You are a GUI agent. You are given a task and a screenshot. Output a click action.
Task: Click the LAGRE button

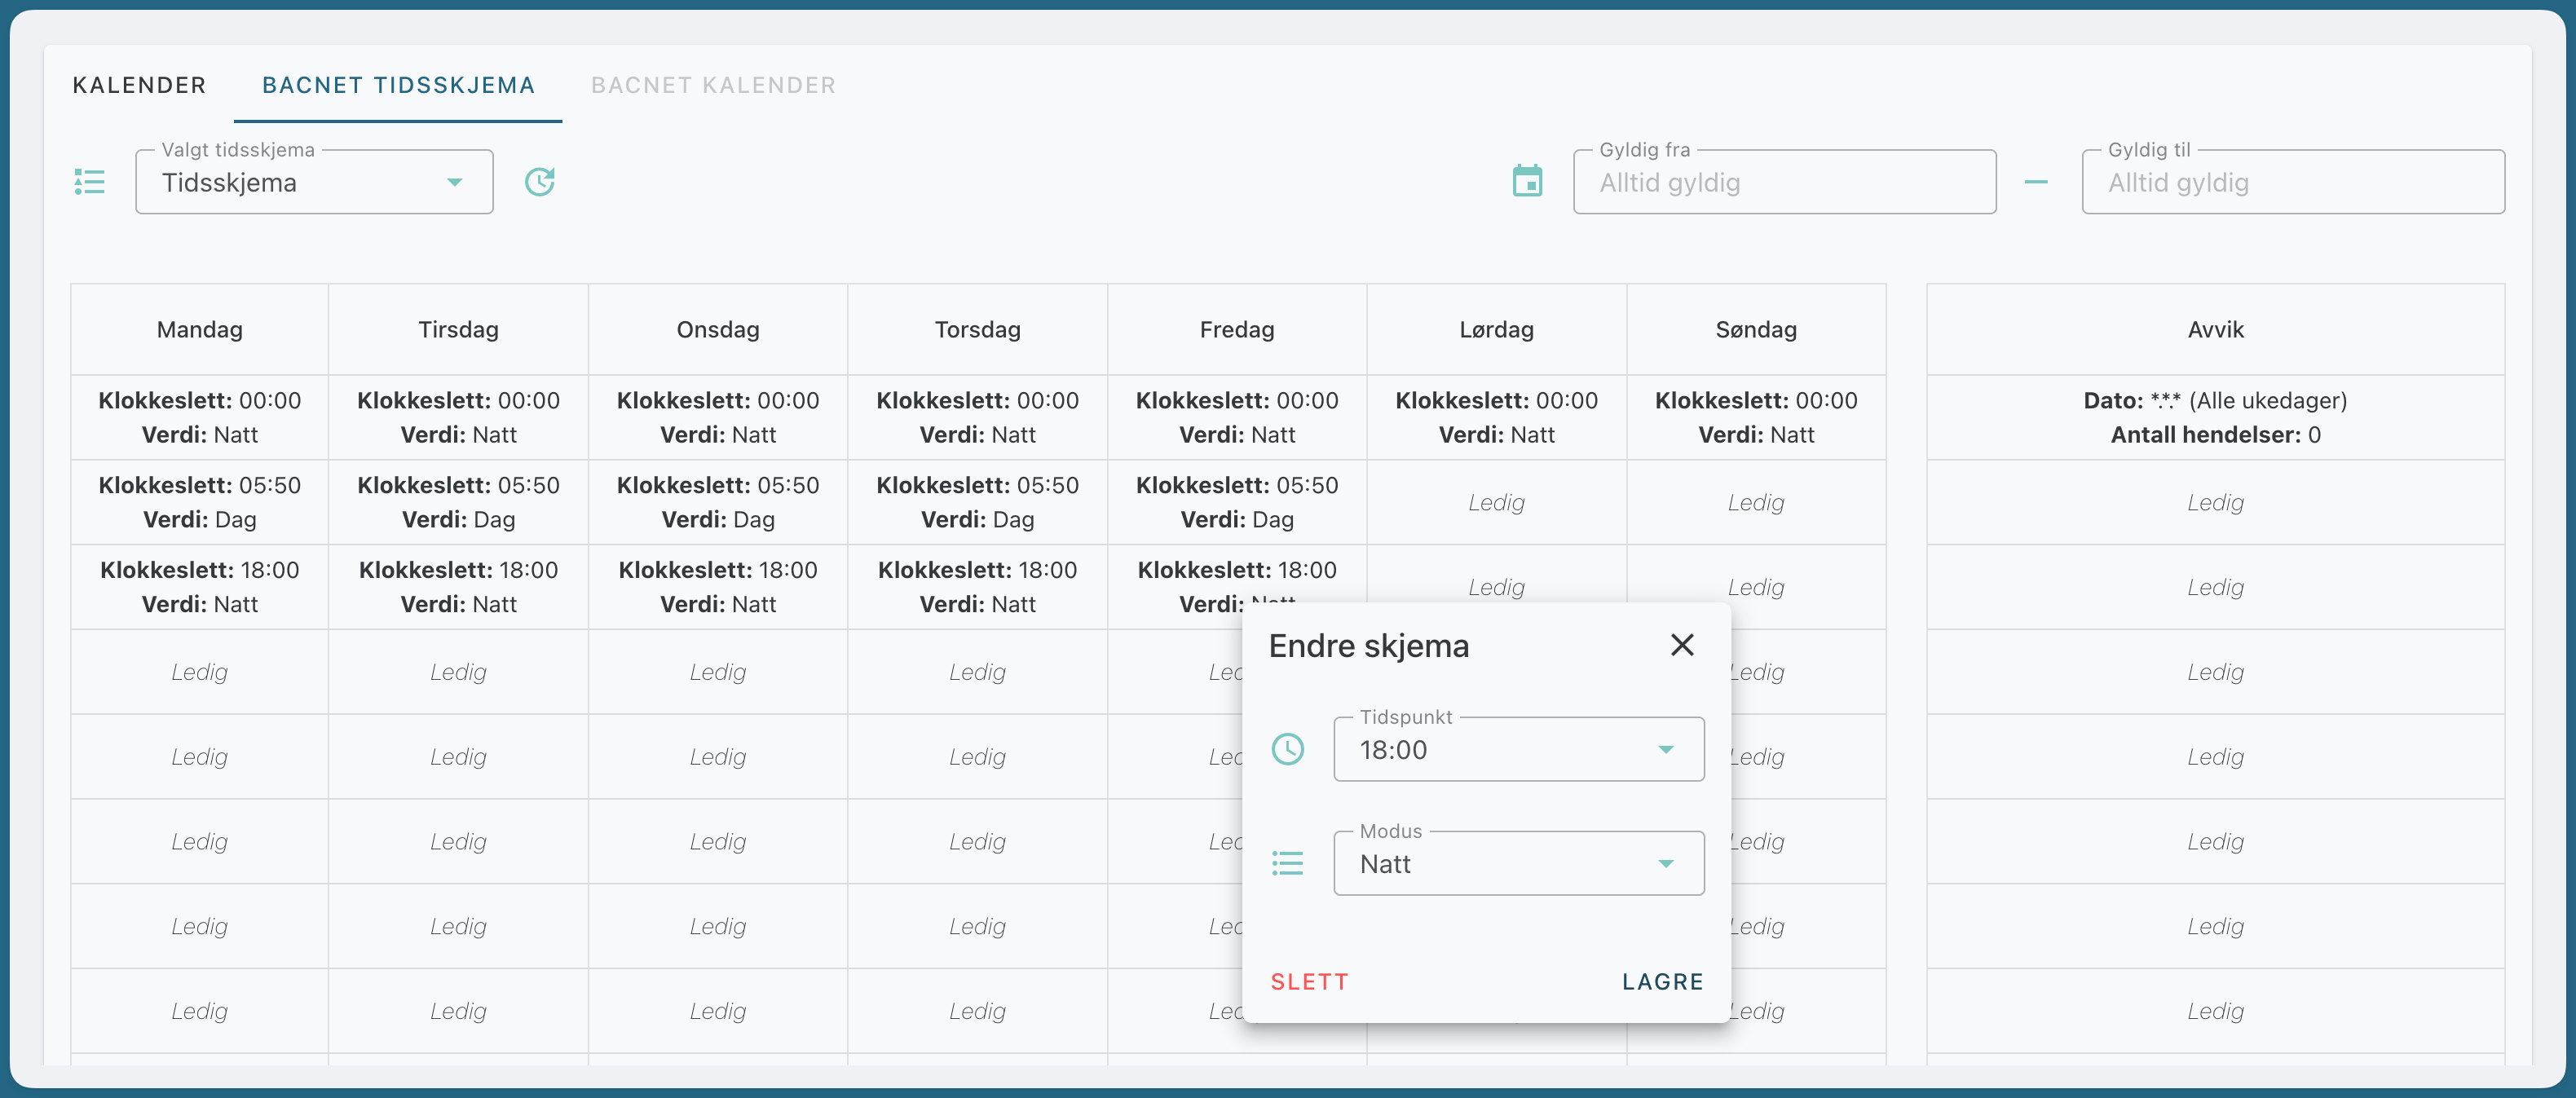pos(1662,982)
